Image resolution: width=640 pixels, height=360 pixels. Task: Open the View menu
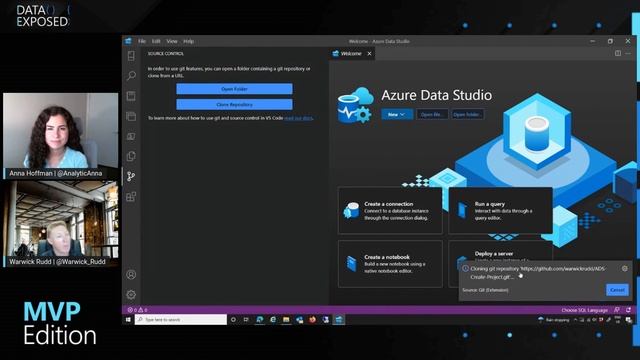click(171, 41)
